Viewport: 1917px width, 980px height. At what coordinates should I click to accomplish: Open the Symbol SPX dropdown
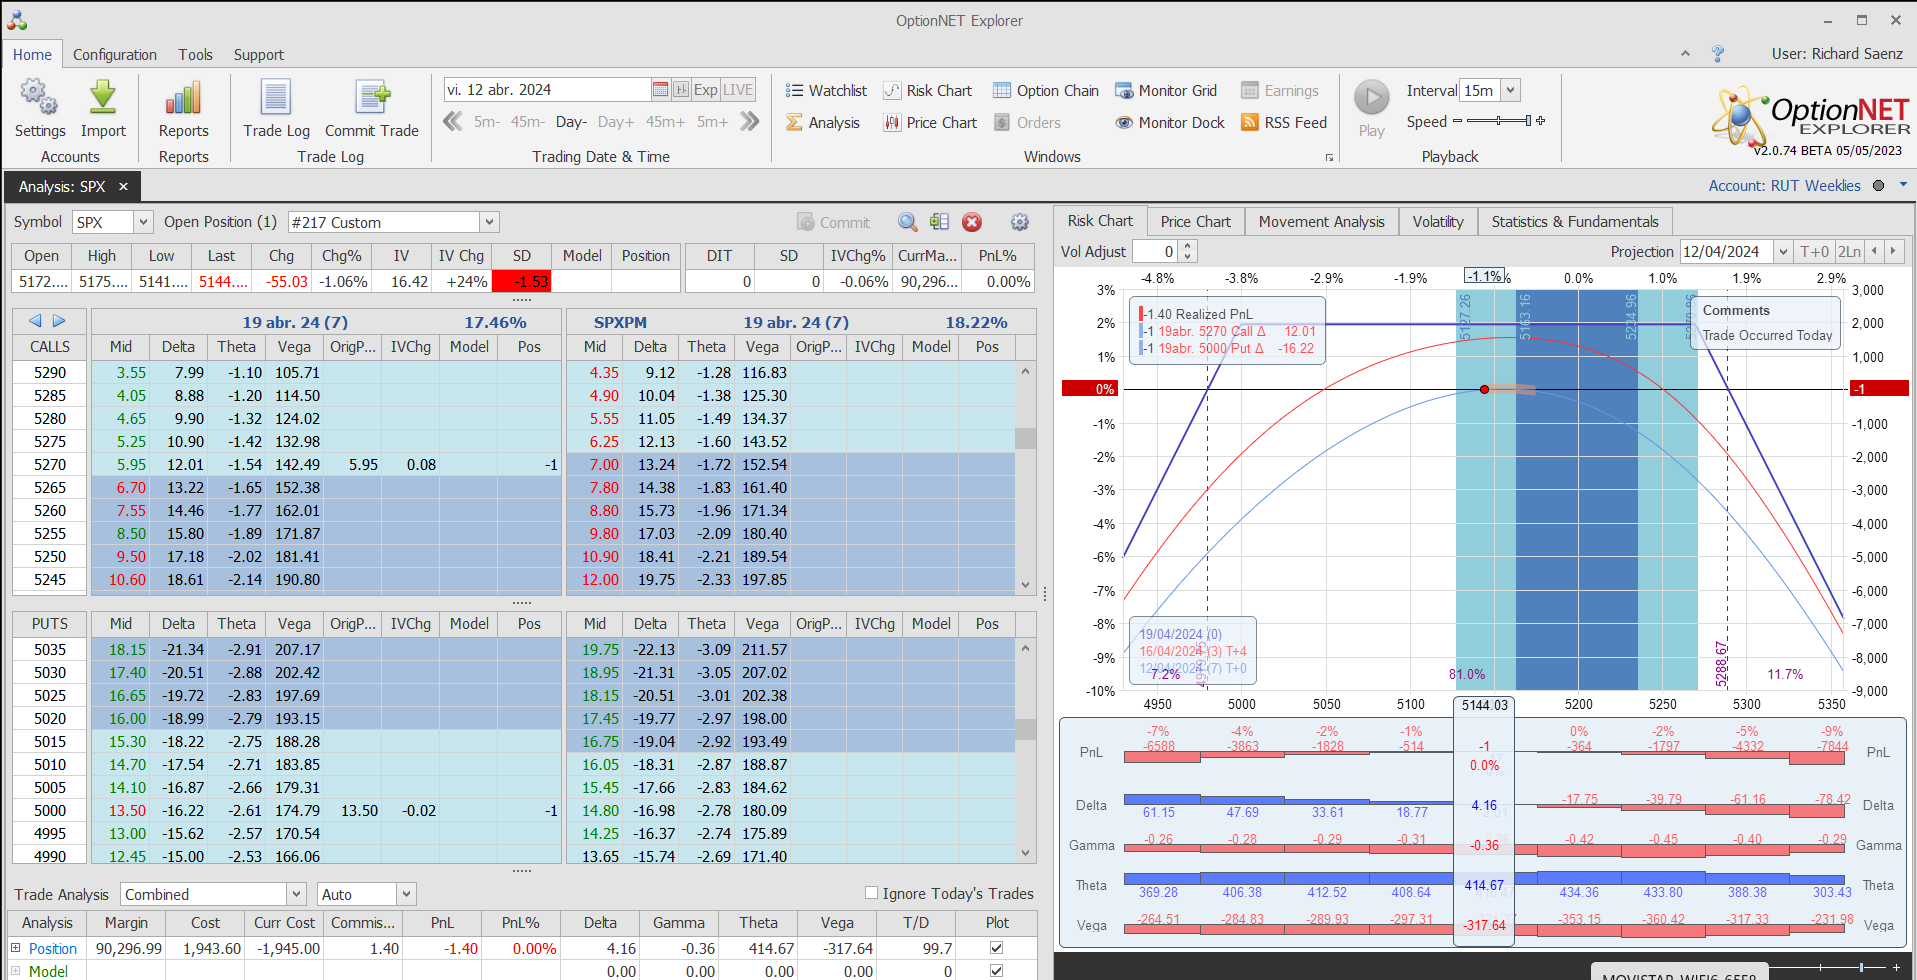(143, 223)
